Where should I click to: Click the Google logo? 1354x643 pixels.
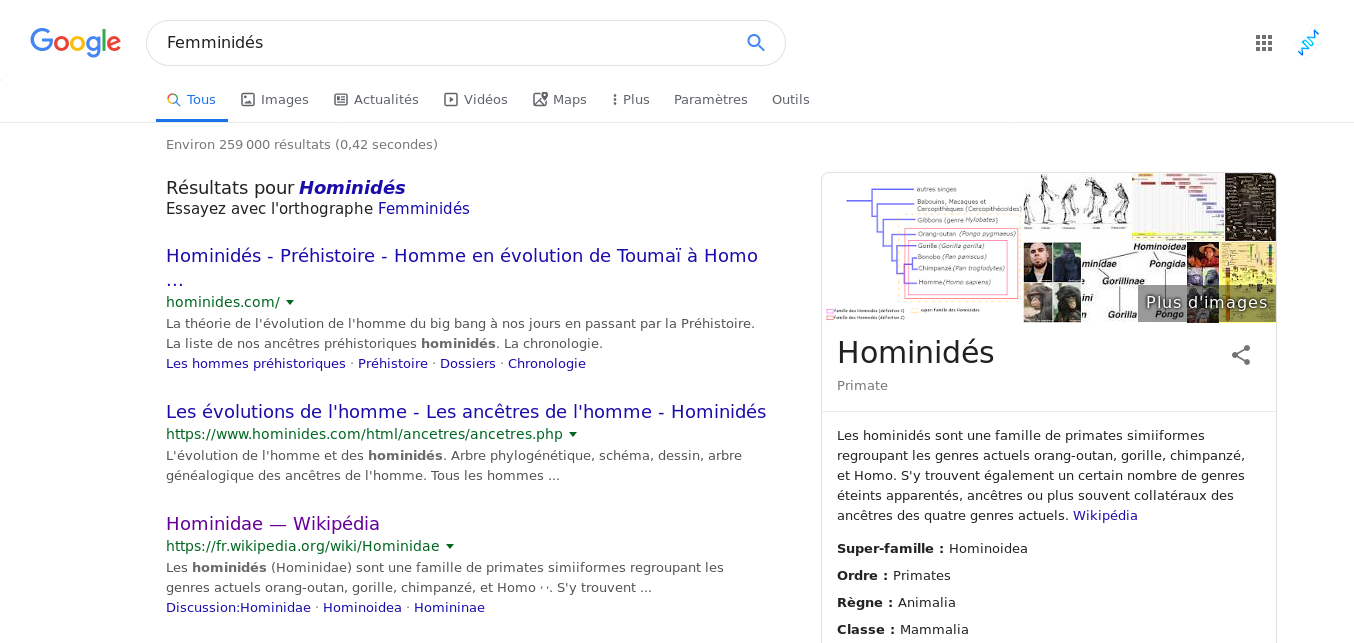(x=75, y=43)
